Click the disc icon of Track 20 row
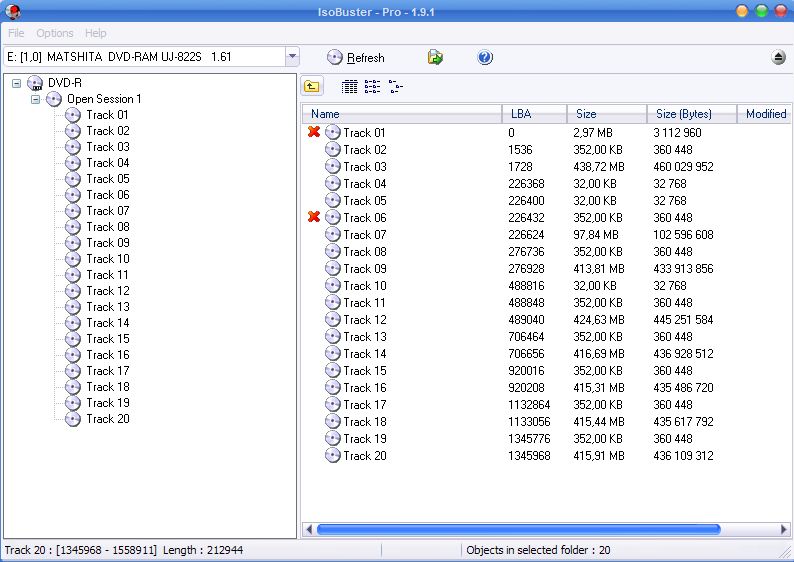Screen dimensions: 794x562 pos(333,455)
